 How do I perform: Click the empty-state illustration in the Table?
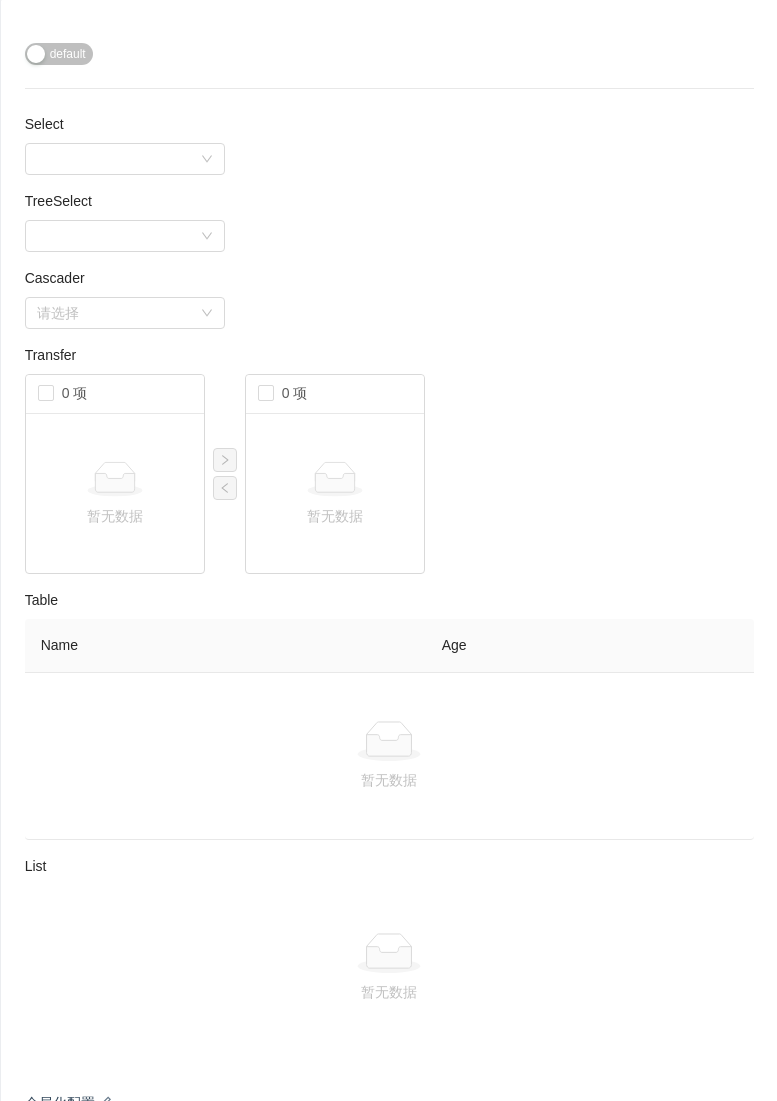tap(389, 740)
